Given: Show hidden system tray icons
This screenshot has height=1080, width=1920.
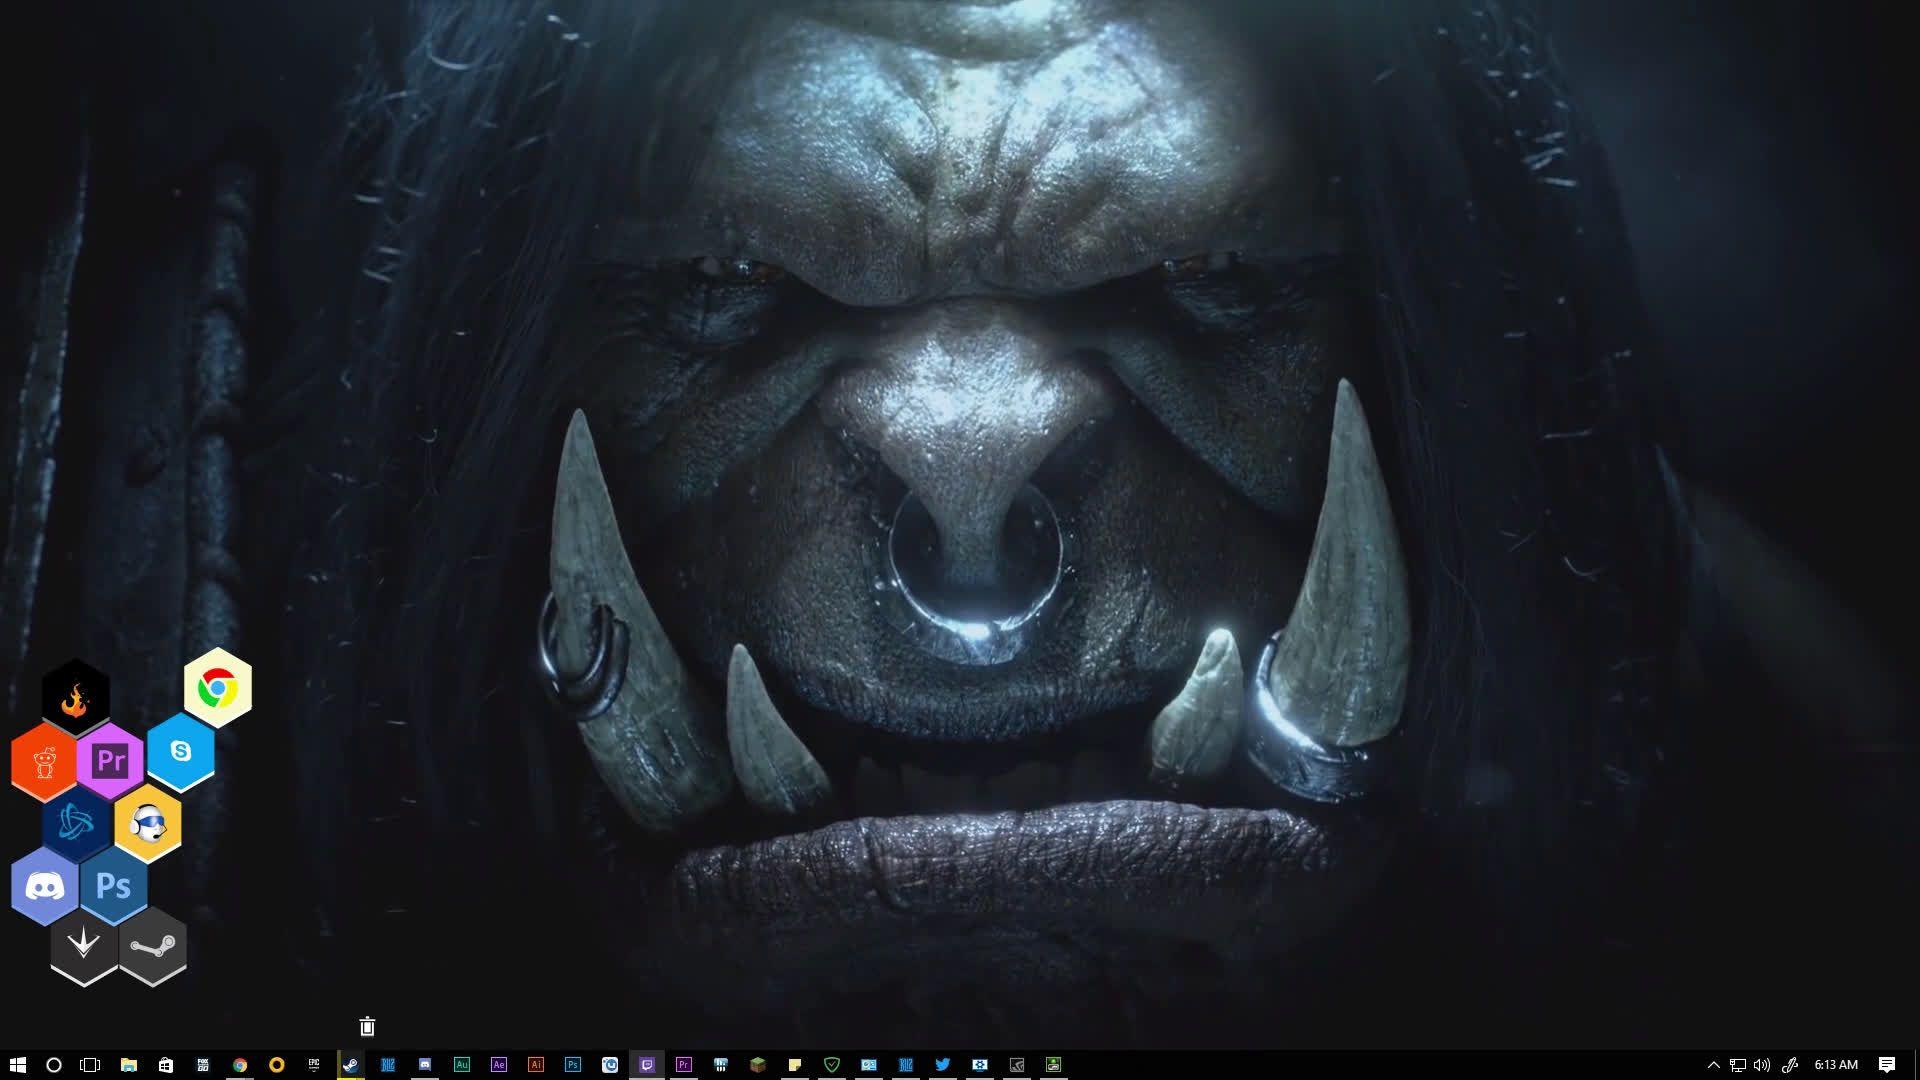Looking at the screenshot, I should (1713, 1065).
